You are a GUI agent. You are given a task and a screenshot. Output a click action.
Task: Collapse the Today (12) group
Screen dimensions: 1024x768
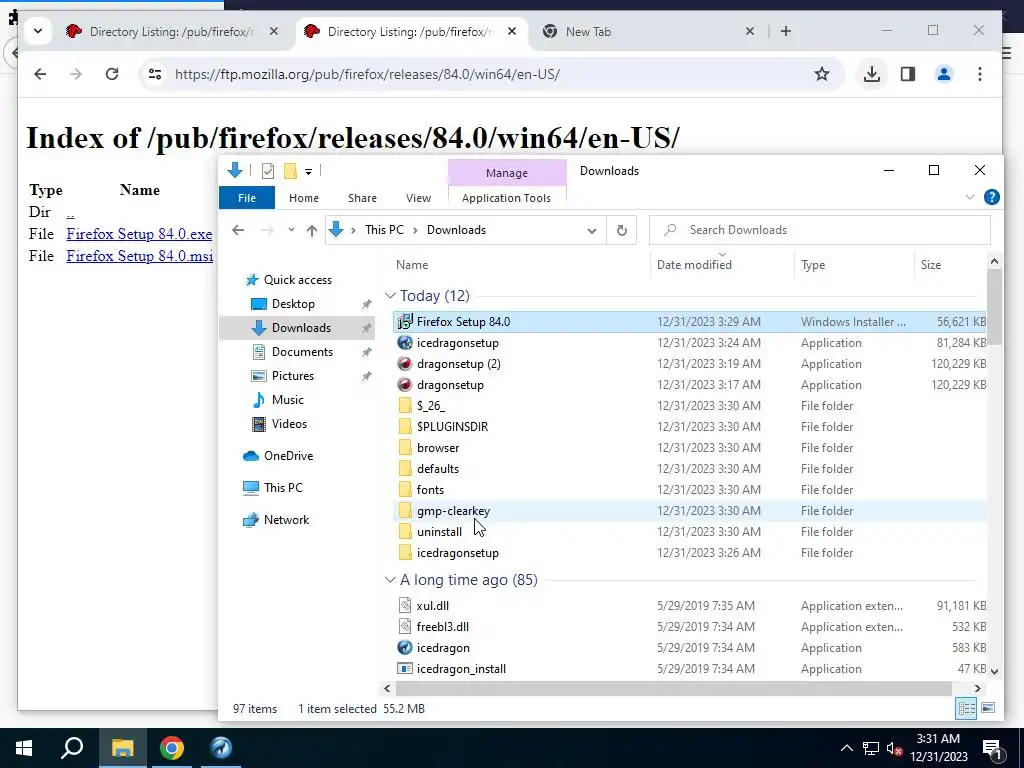(x=390, y=296)
